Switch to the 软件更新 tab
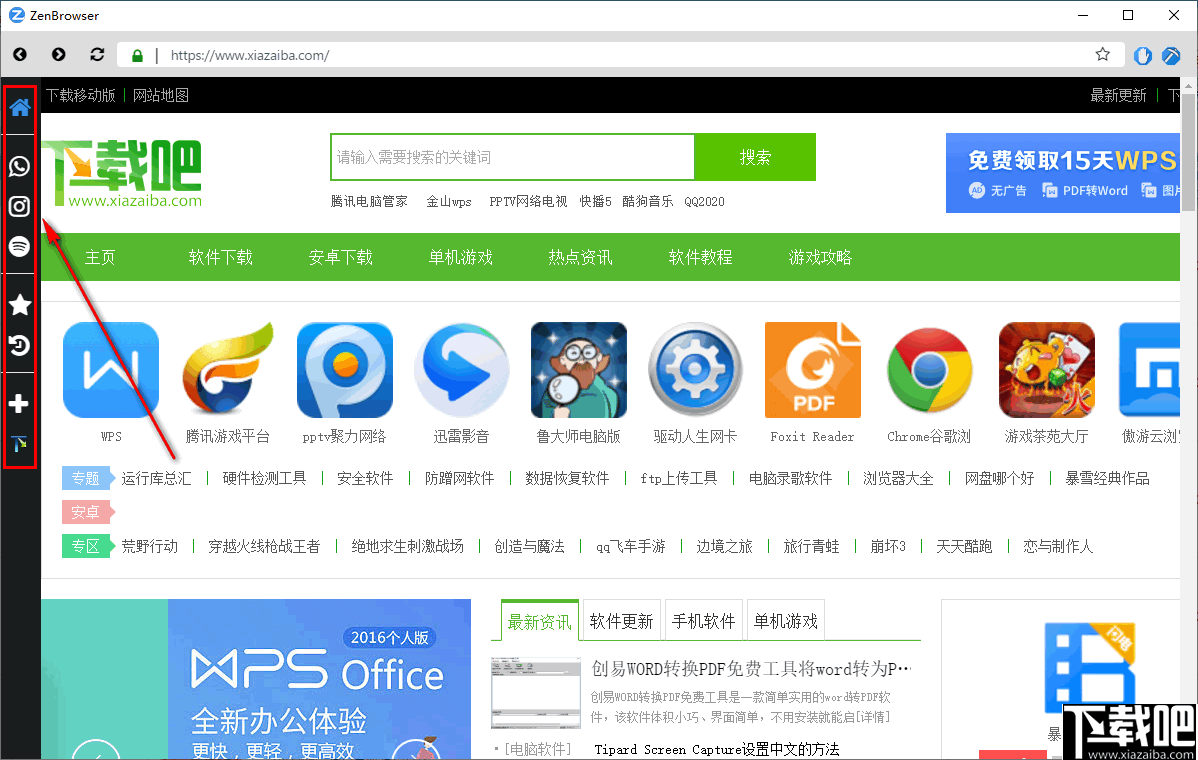Screen dimensions: 1198x760 tap(621, 620)
